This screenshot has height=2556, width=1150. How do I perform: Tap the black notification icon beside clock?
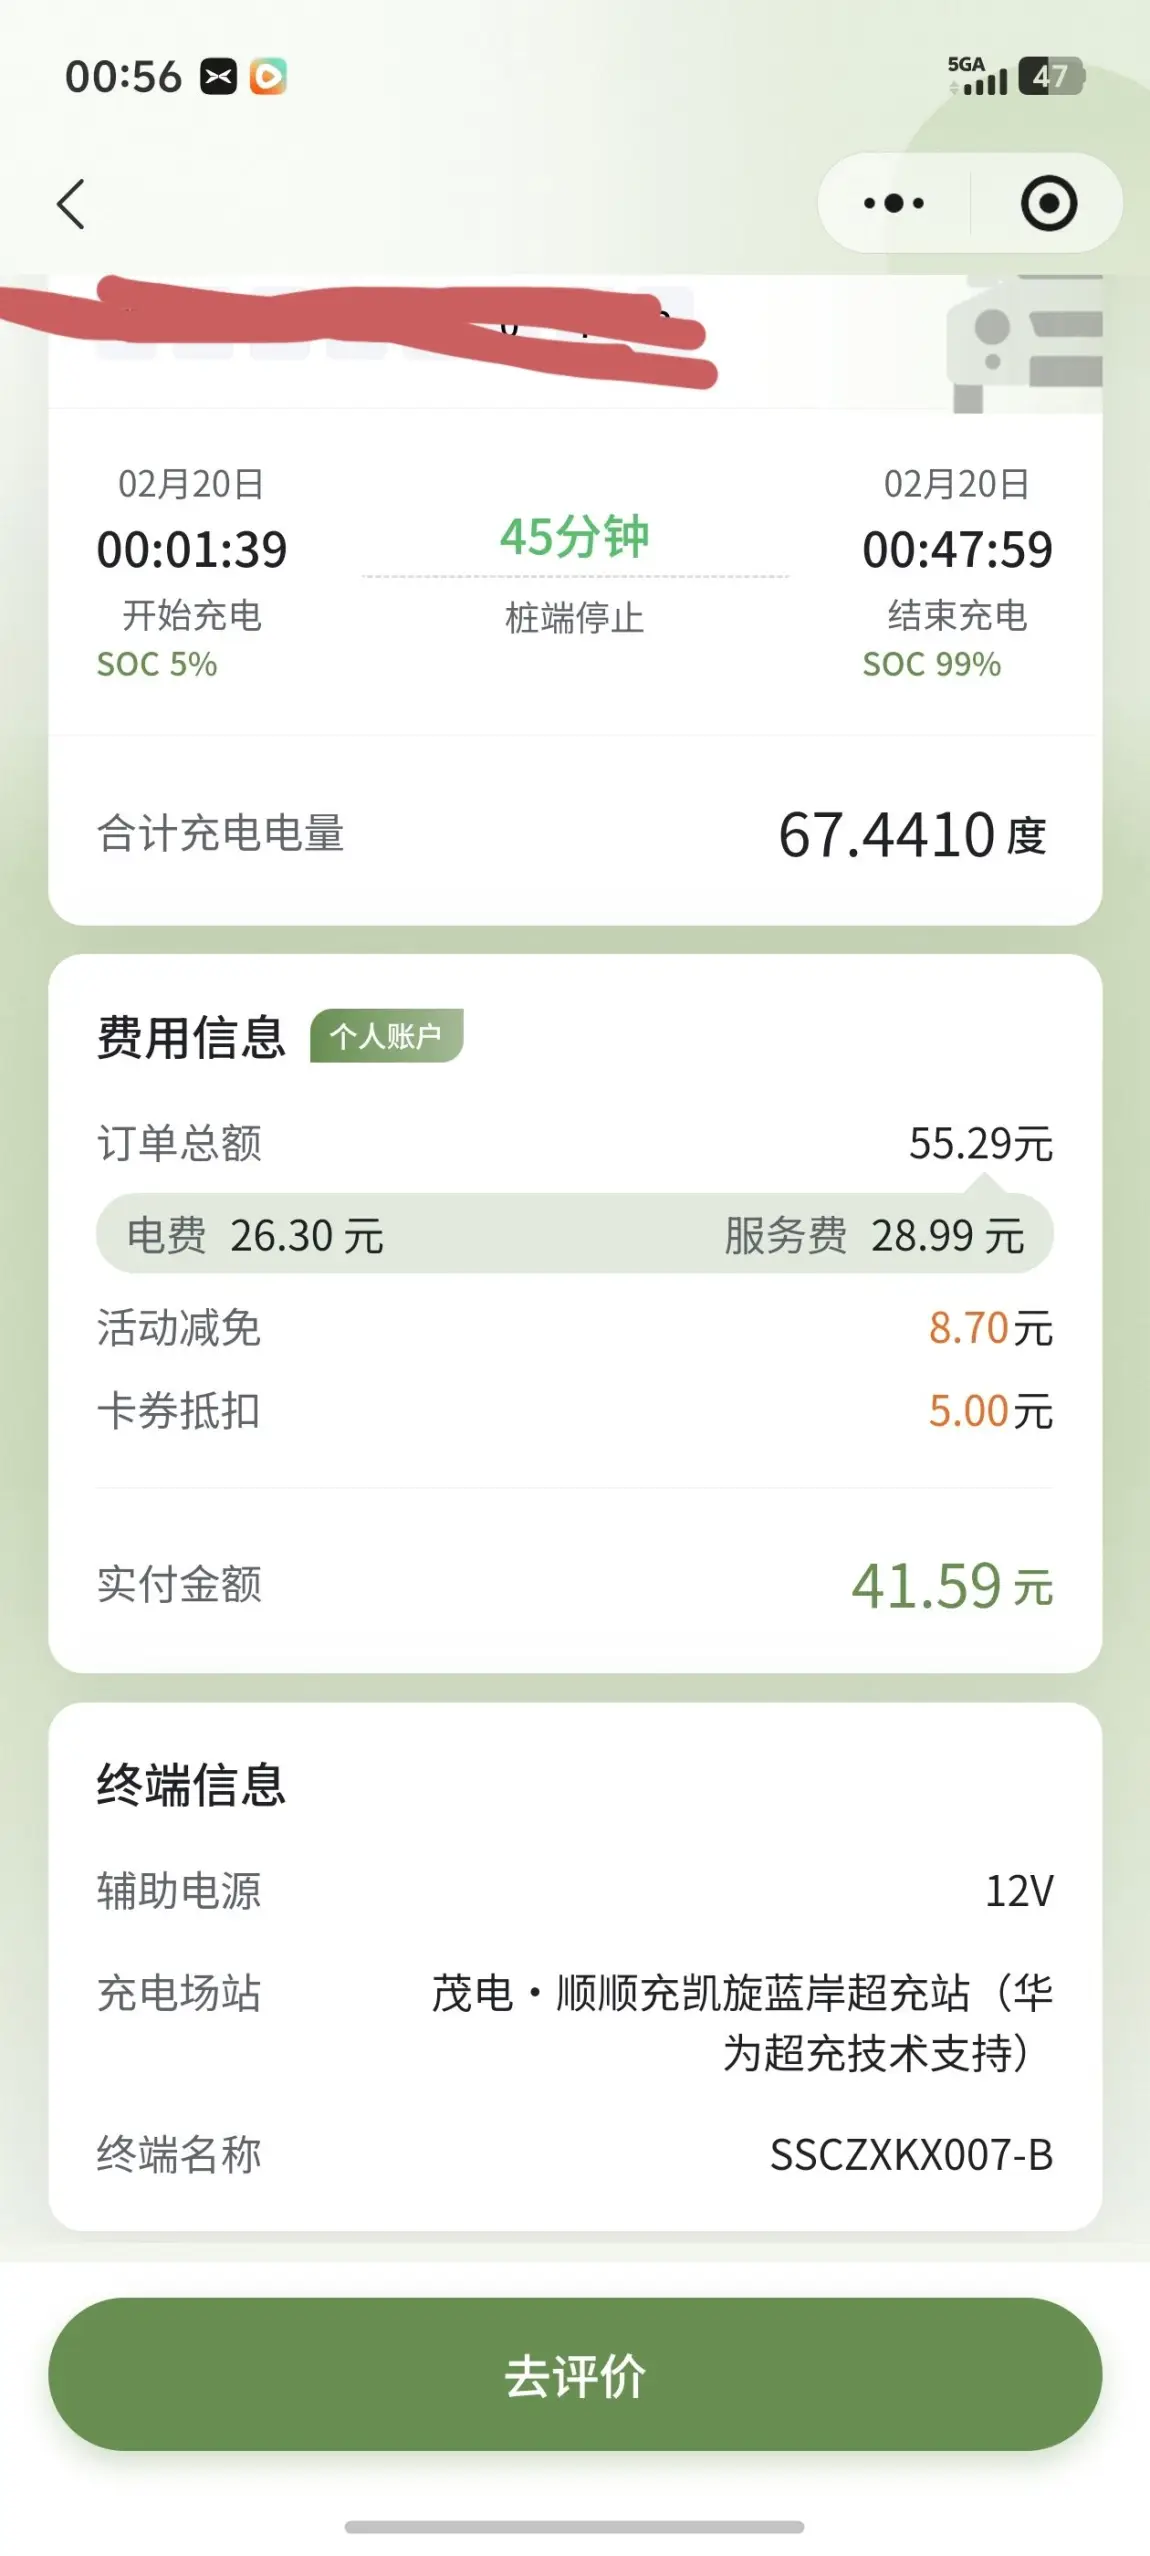[218, 76]
